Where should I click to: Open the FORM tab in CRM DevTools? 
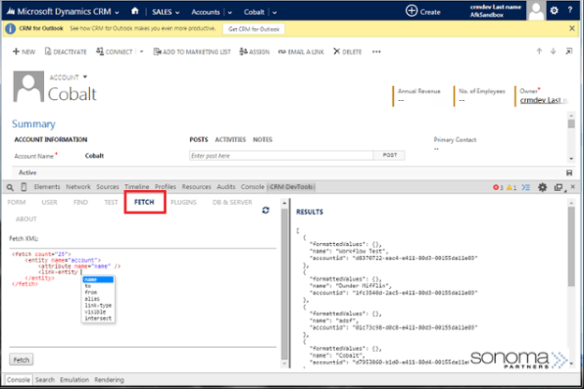(x=16, y=202)
